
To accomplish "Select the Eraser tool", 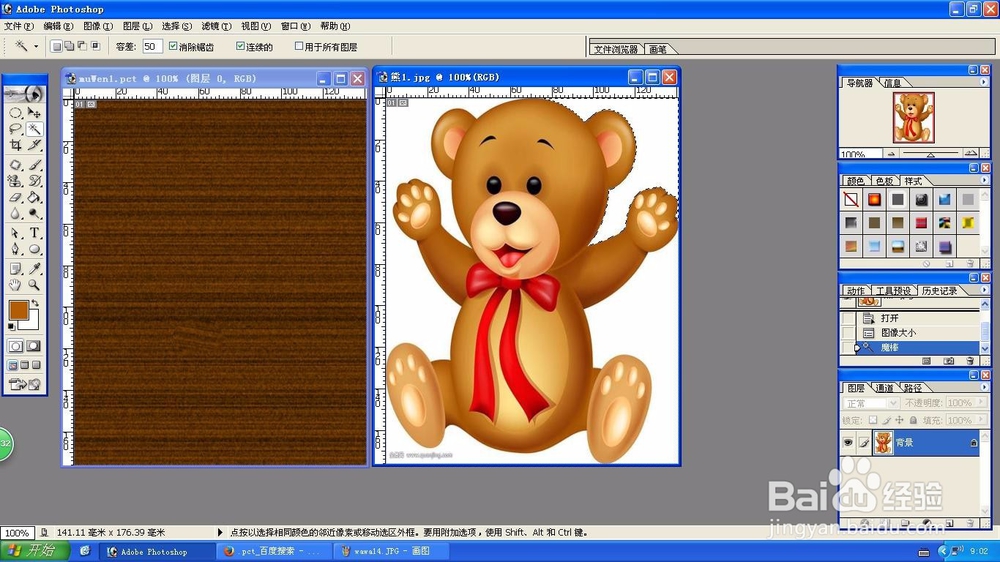I will (x=15, y=197).
